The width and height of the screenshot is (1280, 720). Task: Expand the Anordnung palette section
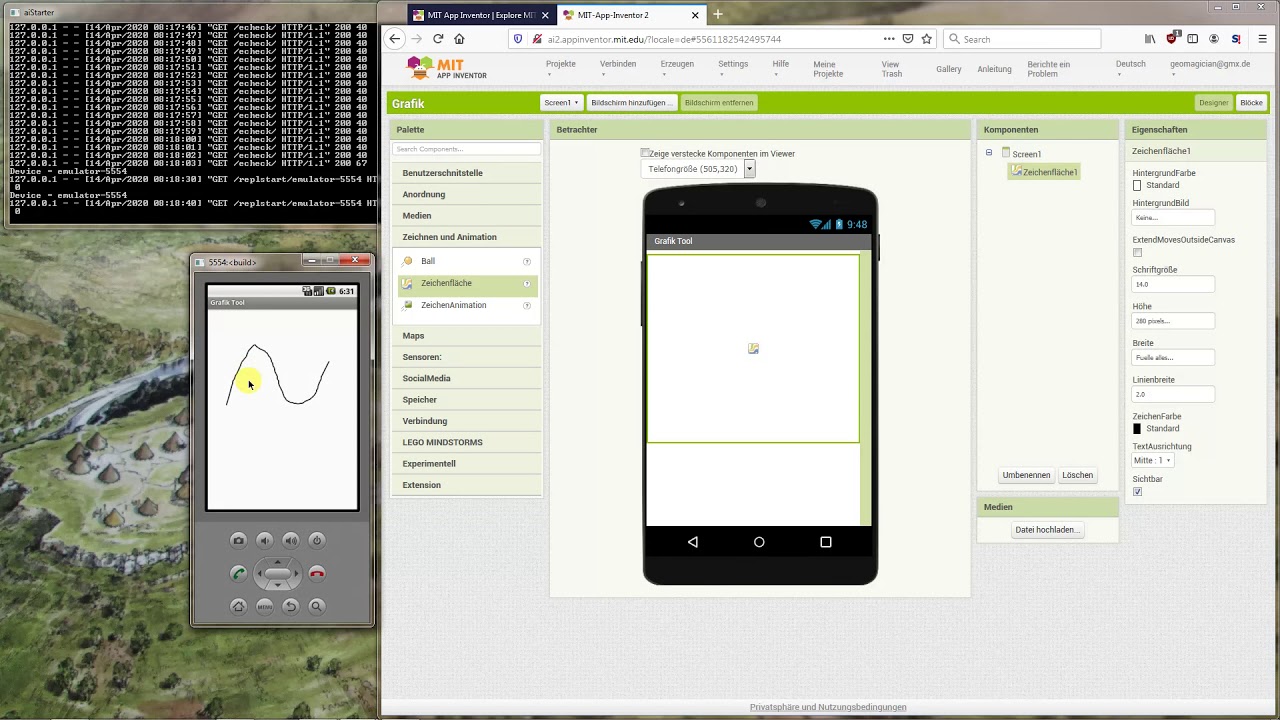pos(467,194)
